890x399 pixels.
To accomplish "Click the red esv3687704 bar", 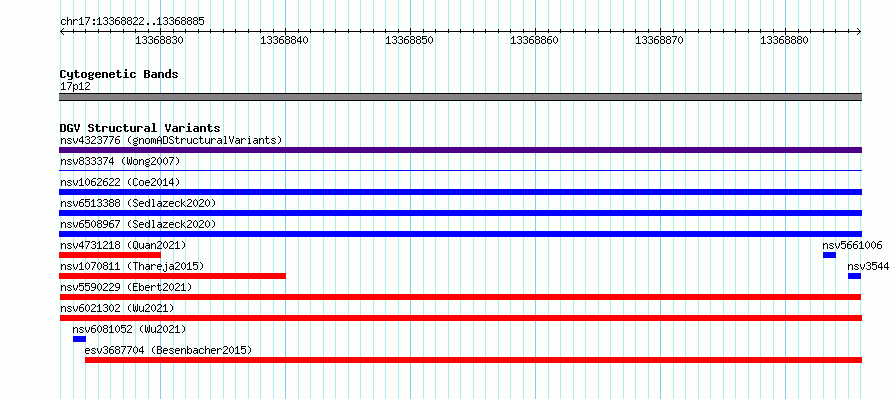I will click(473, 360).
